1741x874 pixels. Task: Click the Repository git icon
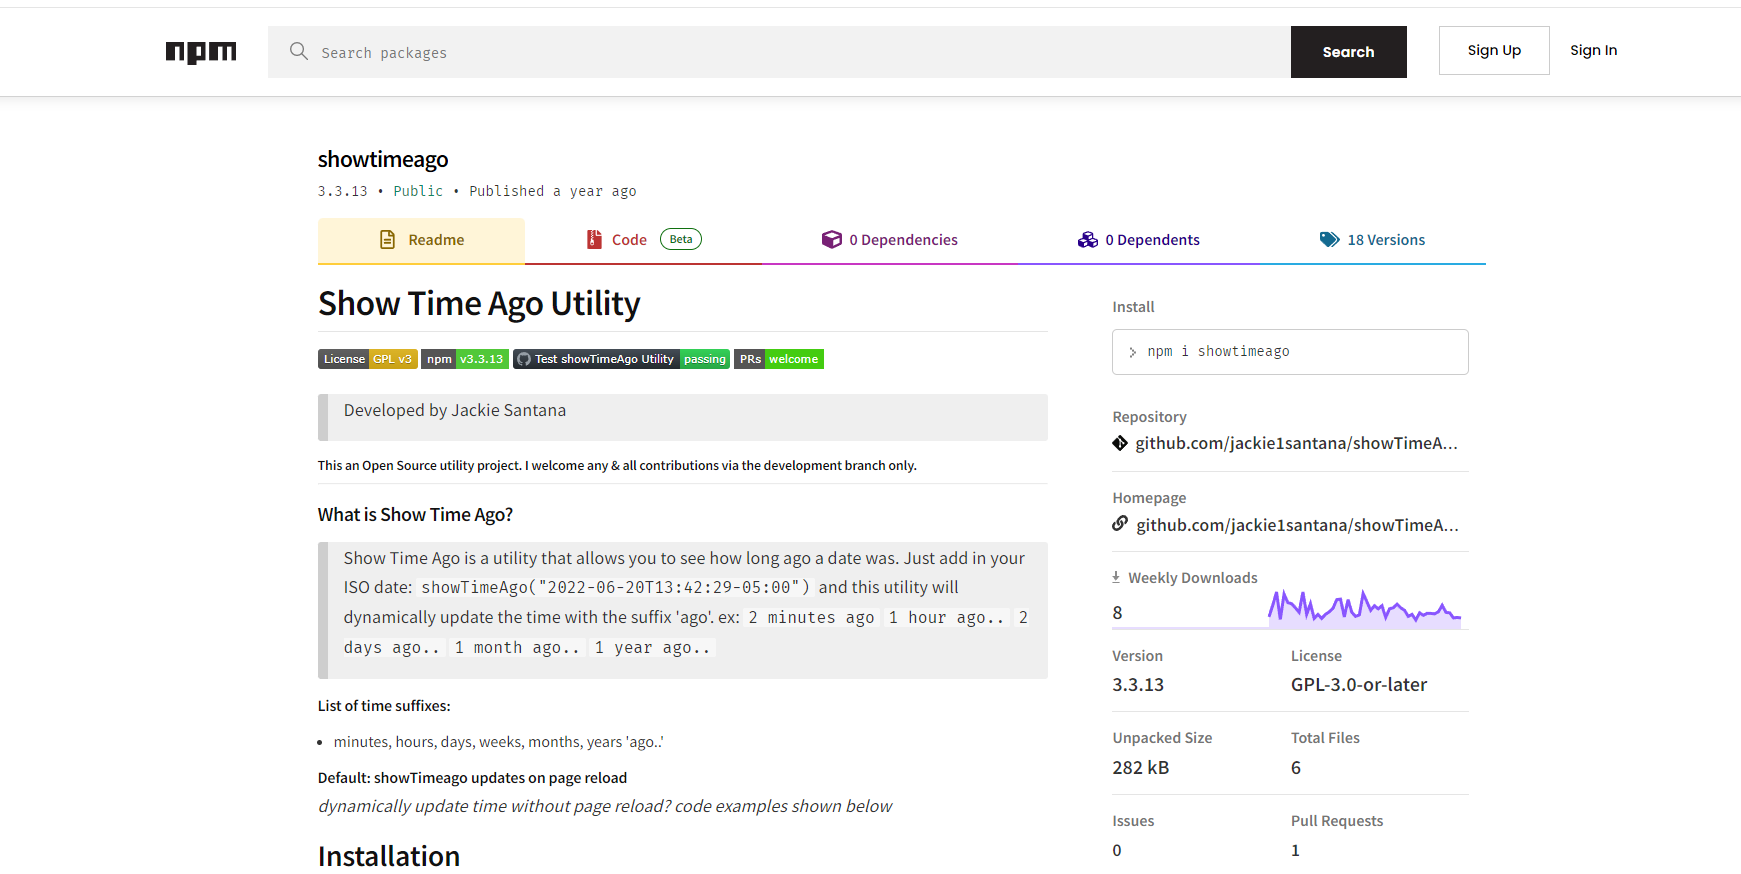pos(1120,443)
